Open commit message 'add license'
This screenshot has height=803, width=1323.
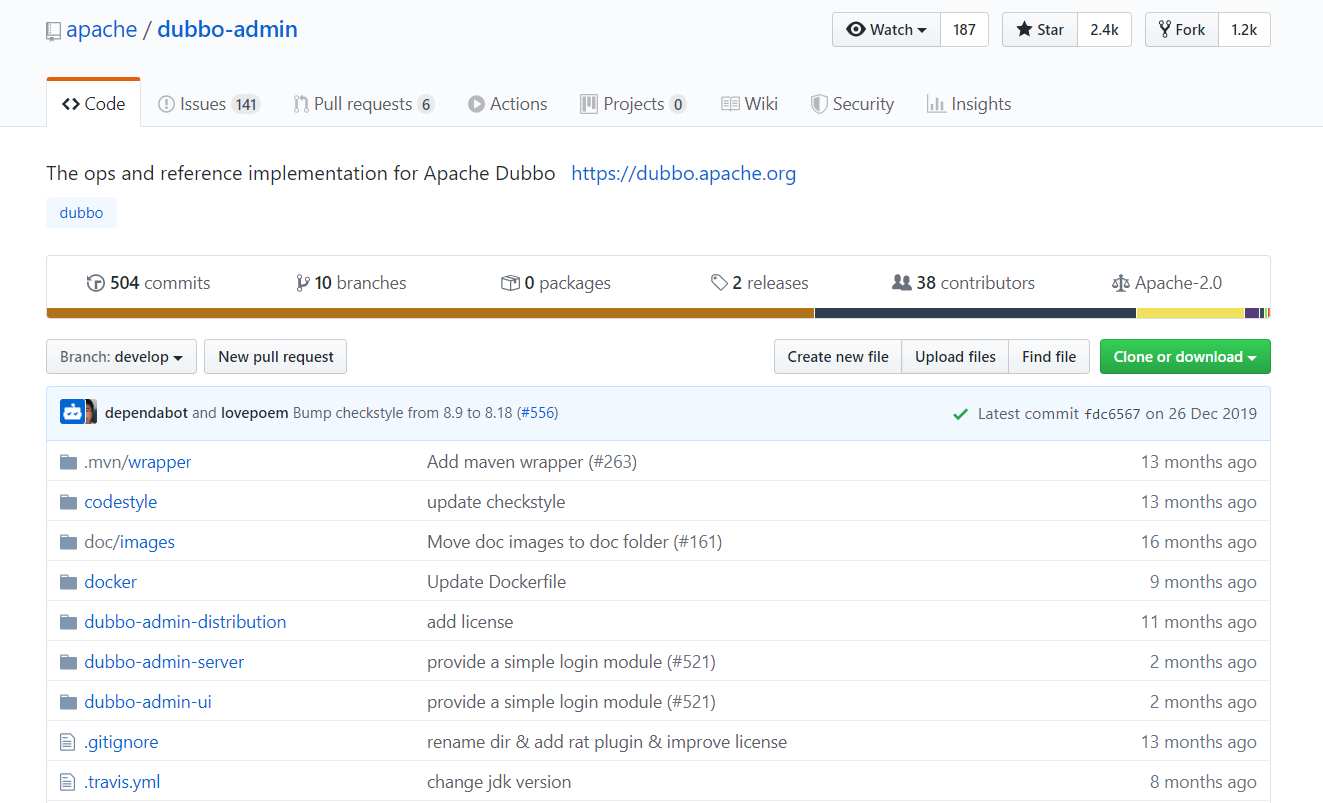[470, 622]
